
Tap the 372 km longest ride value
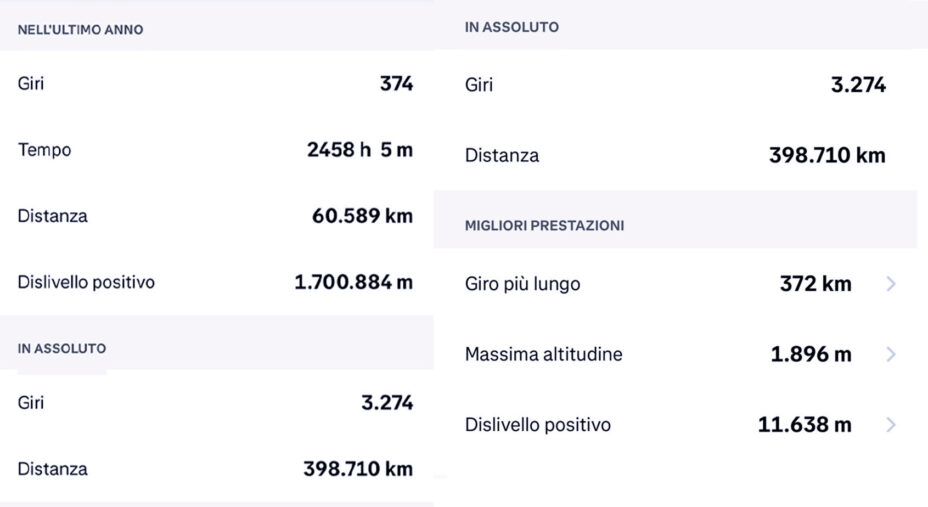816,284
